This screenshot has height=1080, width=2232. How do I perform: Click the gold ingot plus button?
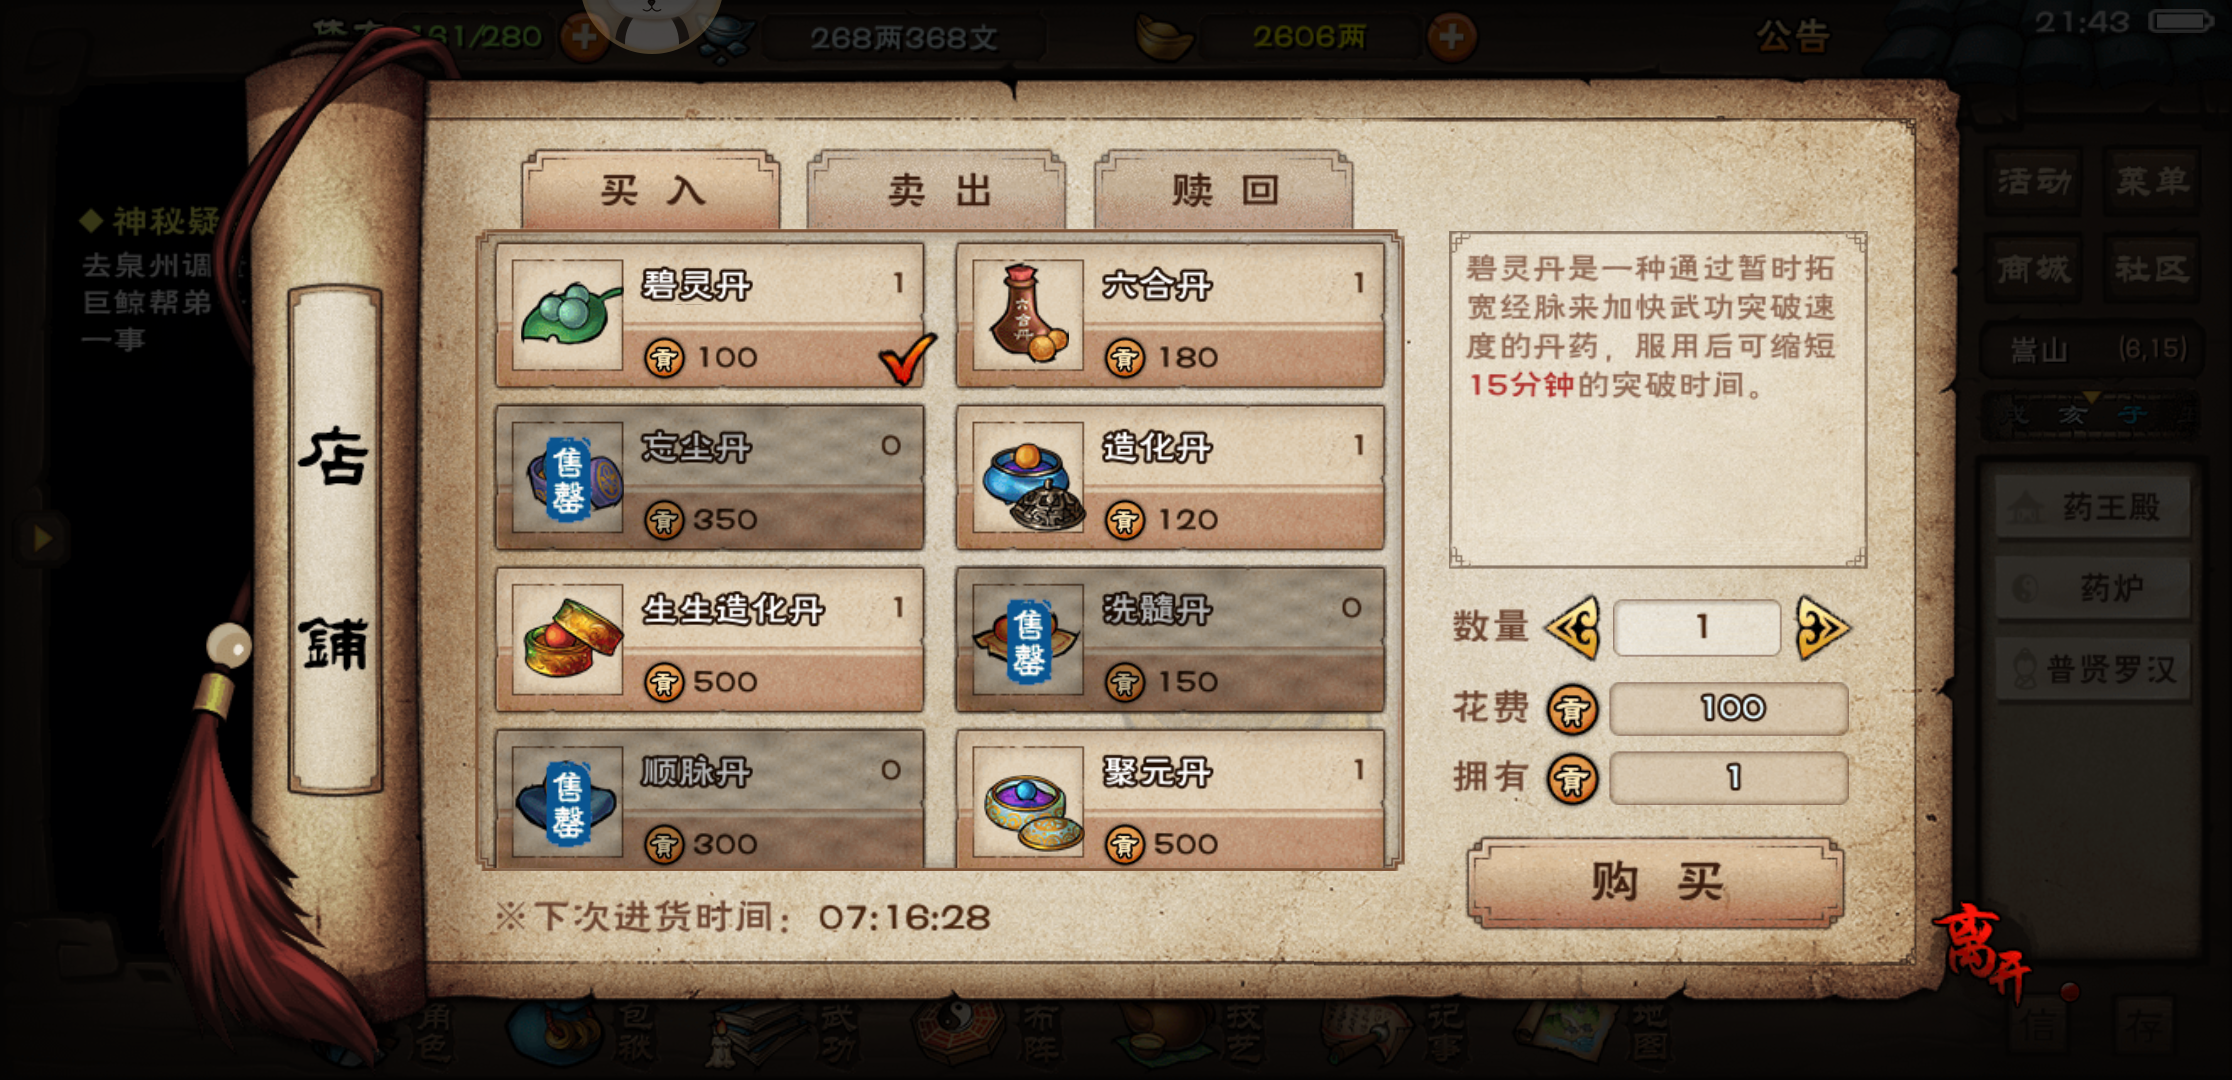[1451, 37]
